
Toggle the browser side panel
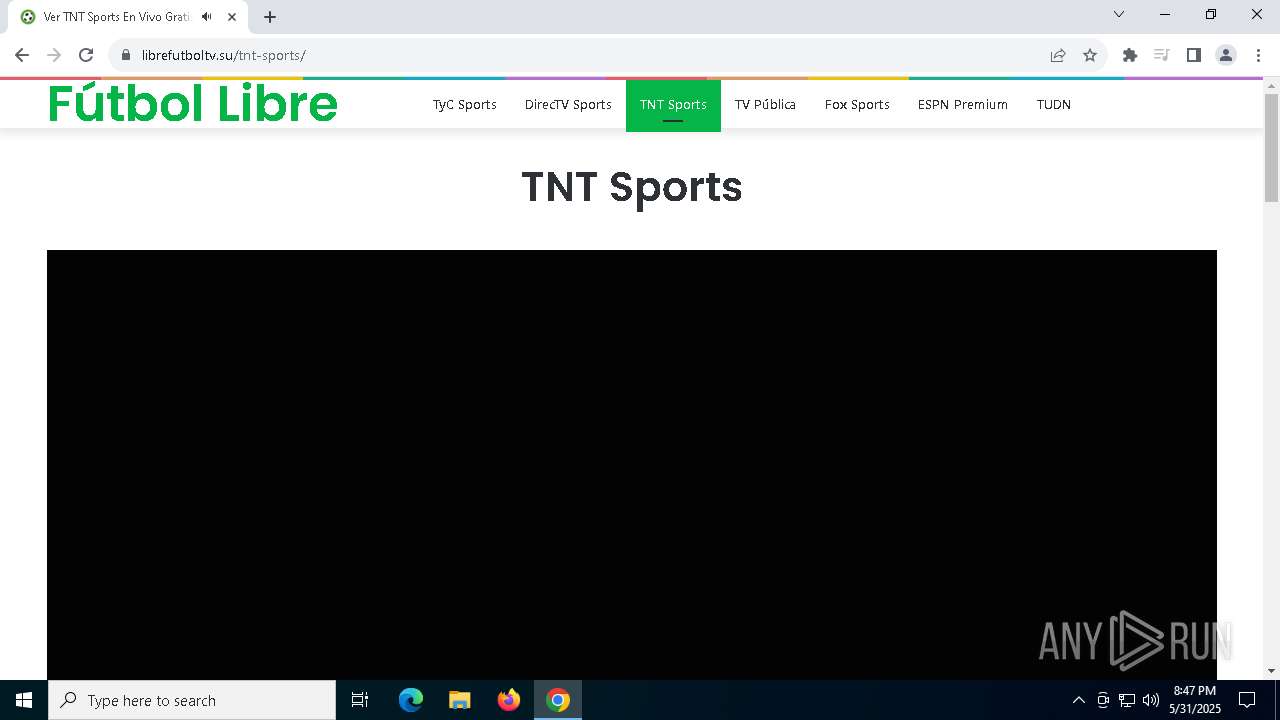1193,55
